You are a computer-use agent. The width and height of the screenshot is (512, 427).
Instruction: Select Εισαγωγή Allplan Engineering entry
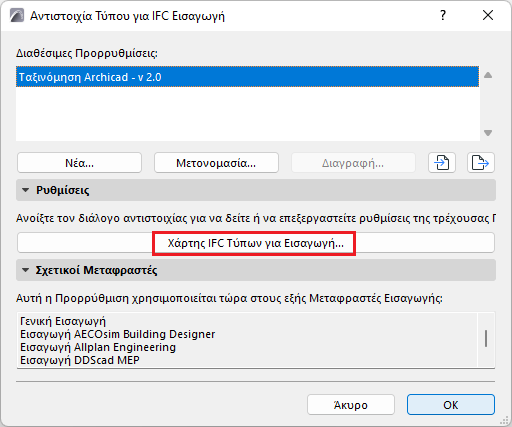click(x=98, y=347)
